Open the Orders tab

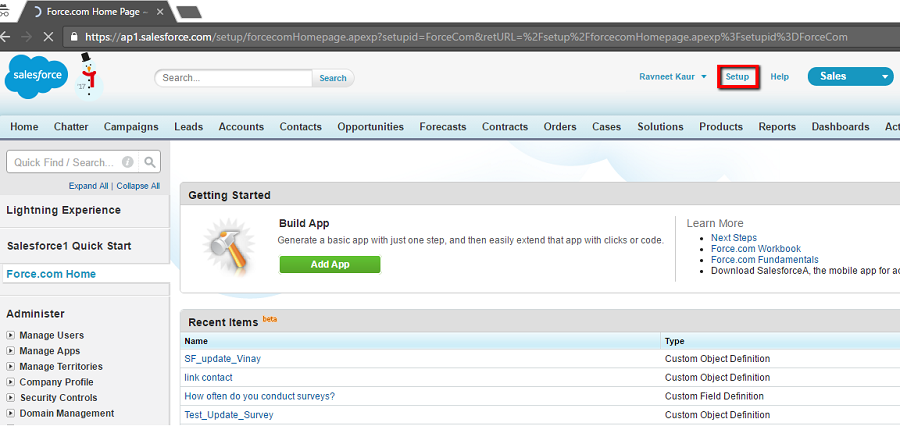point(560,127)
